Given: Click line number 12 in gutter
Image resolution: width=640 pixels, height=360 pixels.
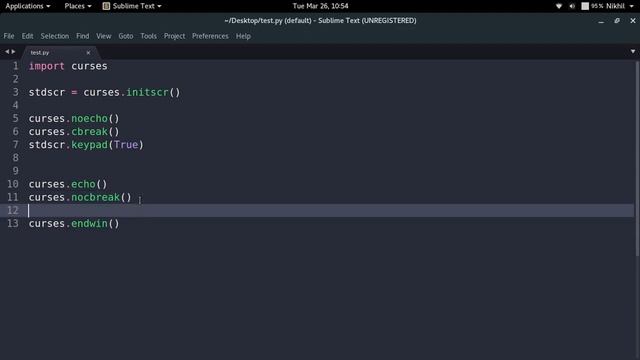Looking at the screenshot, I should [x=13, y=210].
